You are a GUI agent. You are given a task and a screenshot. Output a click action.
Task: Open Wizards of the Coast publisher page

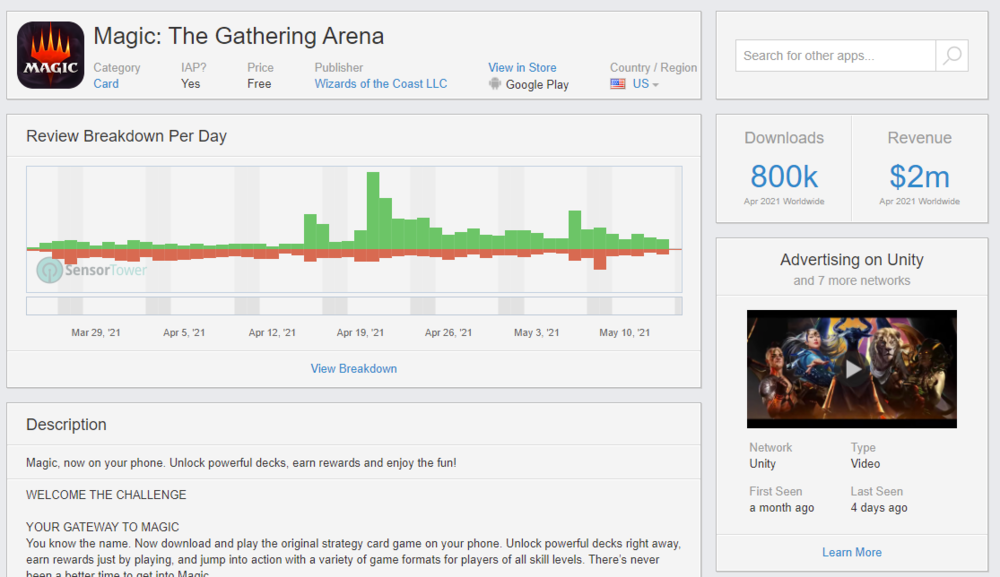click(x=381, y=84)
